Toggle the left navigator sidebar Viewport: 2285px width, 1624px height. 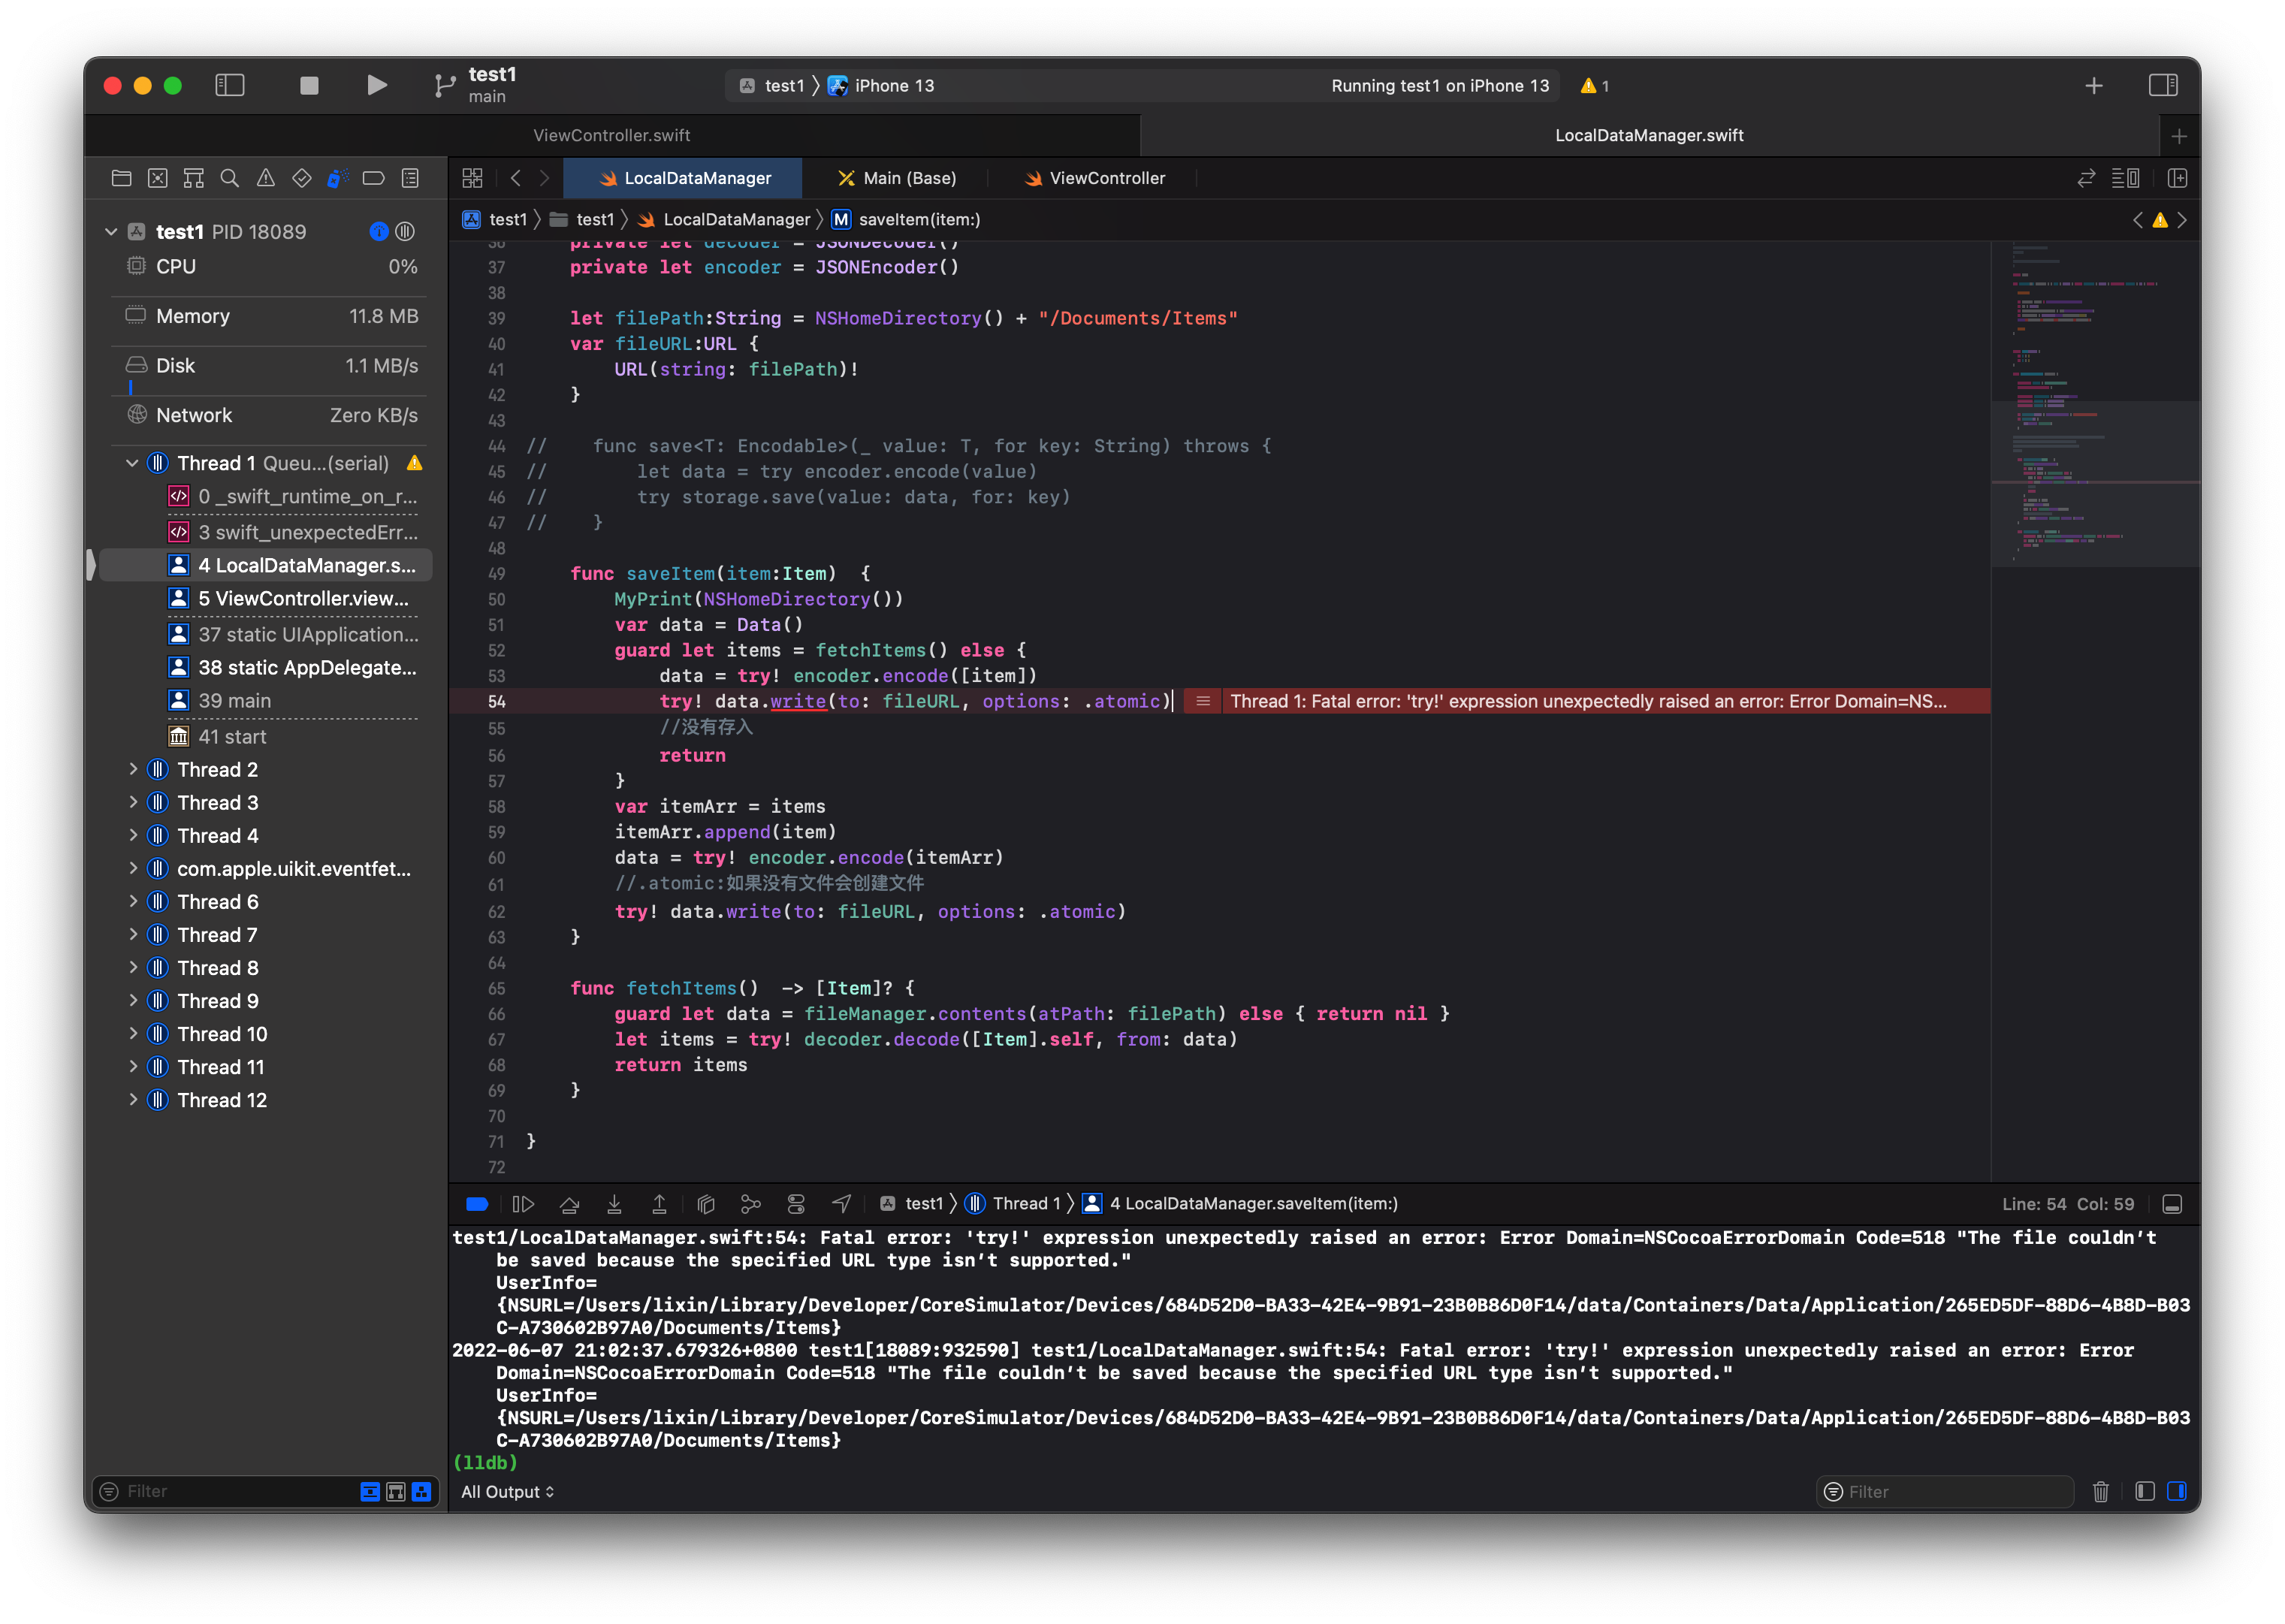(230, 86)
